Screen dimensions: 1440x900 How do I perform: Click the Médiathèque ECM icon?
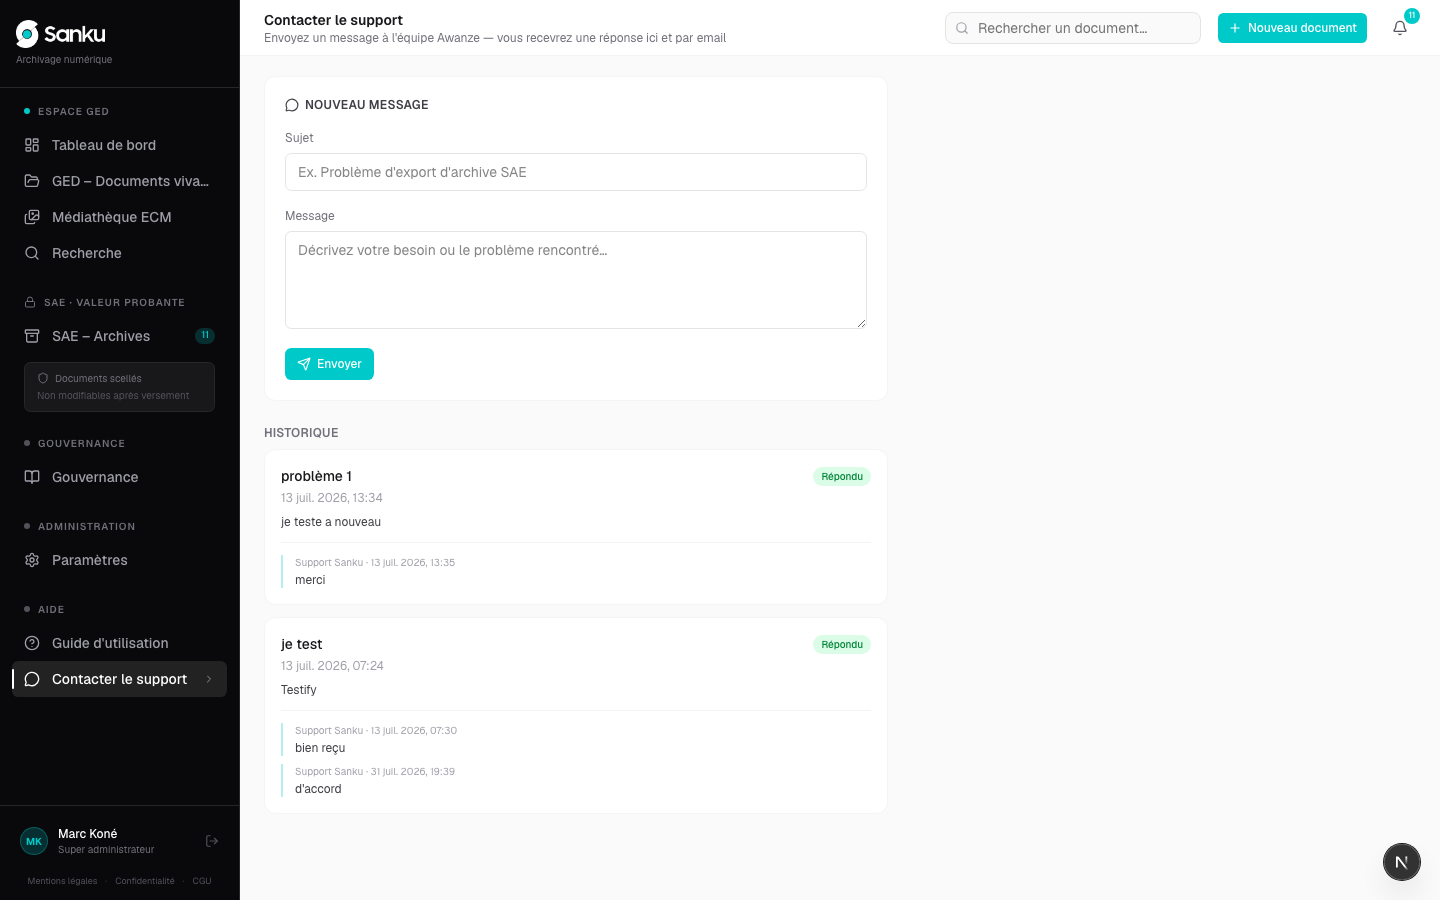click(x=32, y=217)
